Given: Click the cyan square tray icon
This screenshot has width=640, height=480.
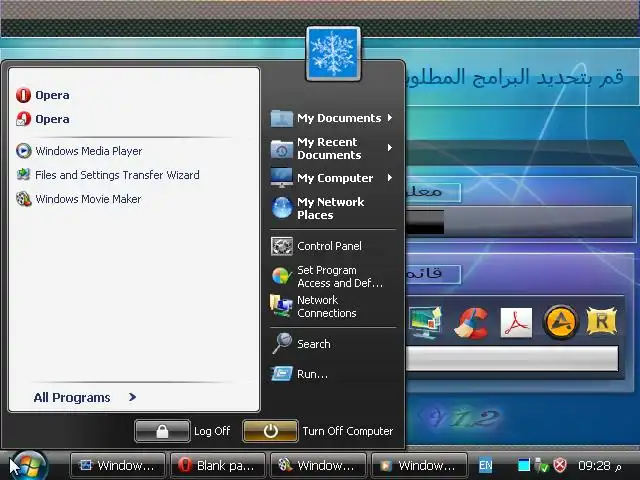Looking at the screenshot, I should (524, 465).
